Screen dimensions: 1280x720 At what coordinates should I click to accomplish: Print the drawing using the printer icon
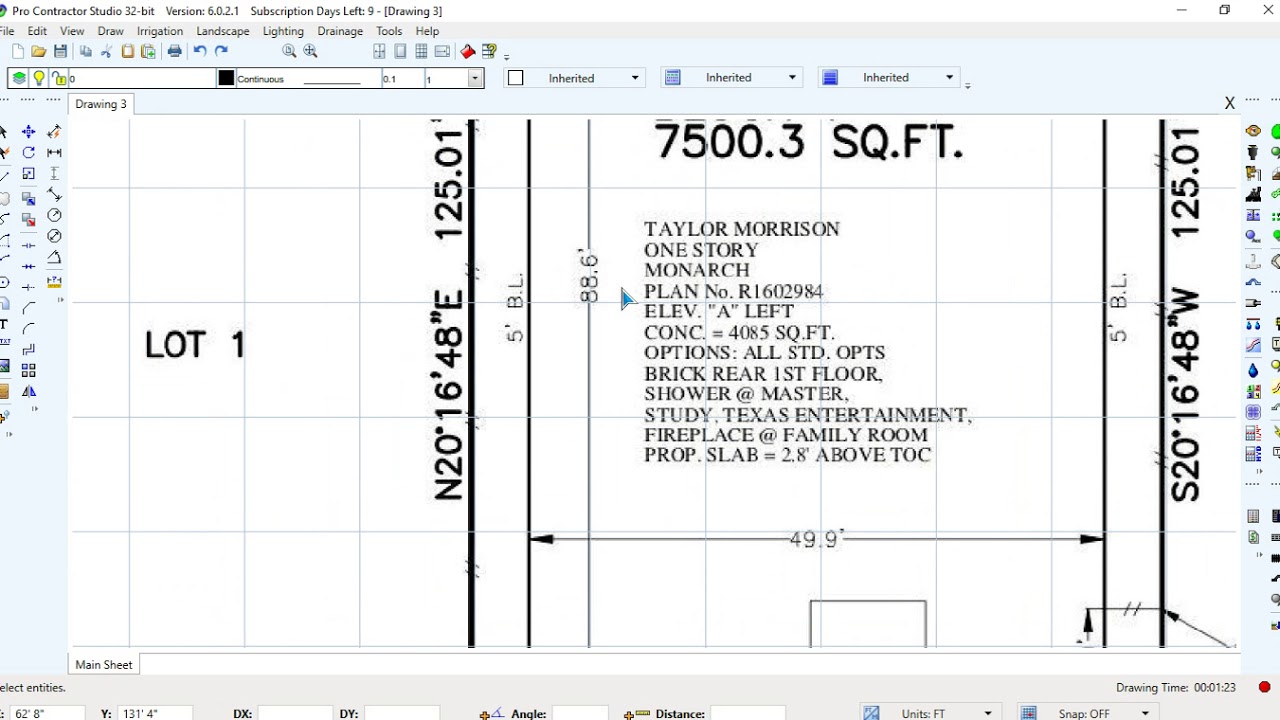(175, 51)
